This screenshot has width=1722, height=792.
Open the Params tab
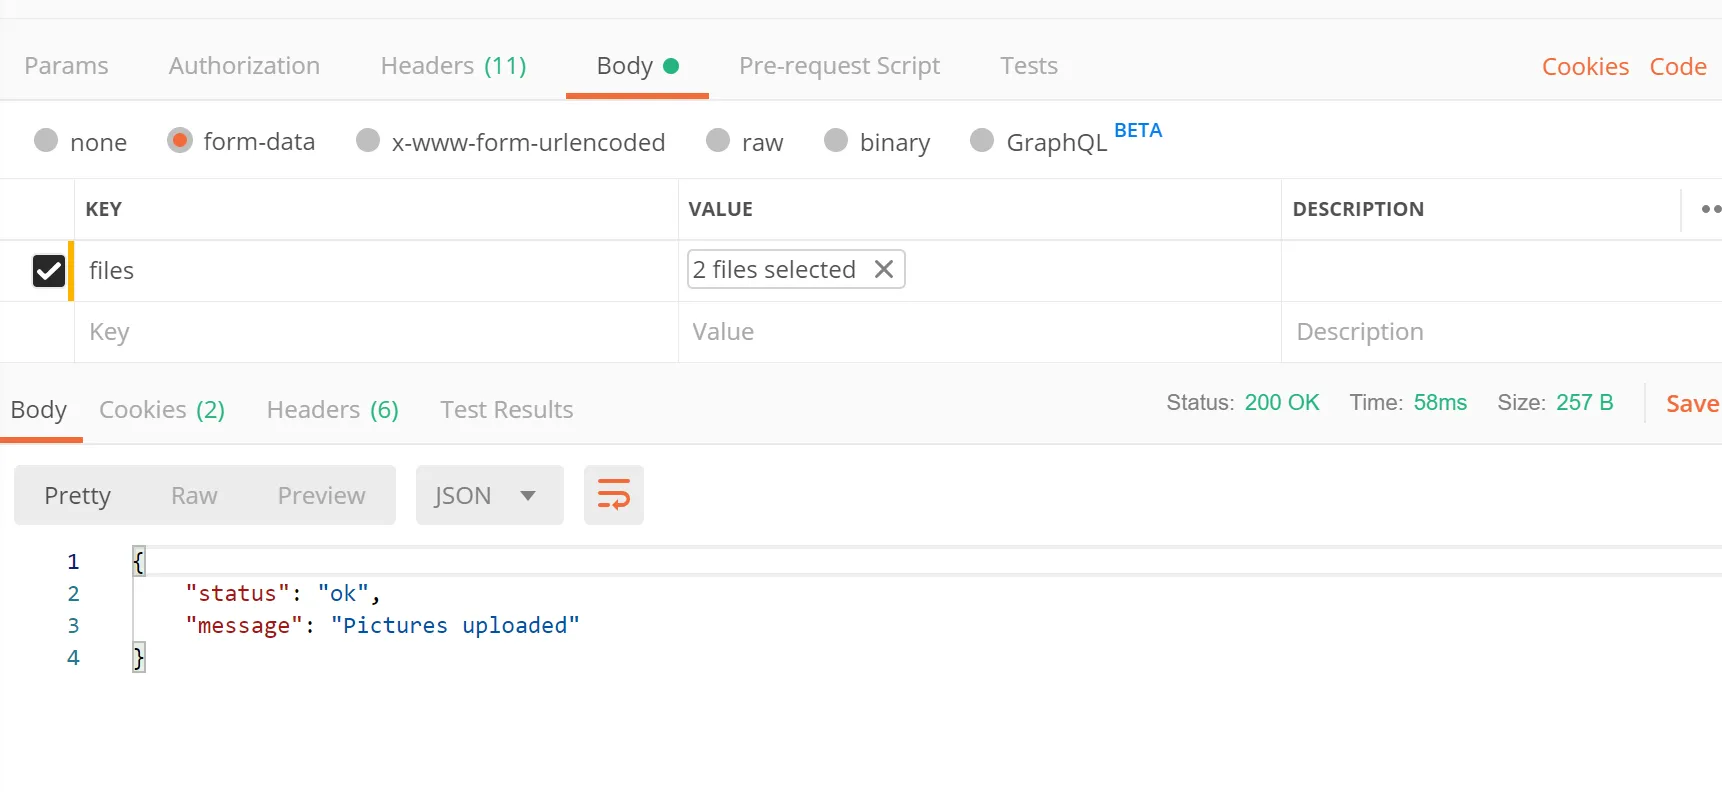[x=66, y=66]
